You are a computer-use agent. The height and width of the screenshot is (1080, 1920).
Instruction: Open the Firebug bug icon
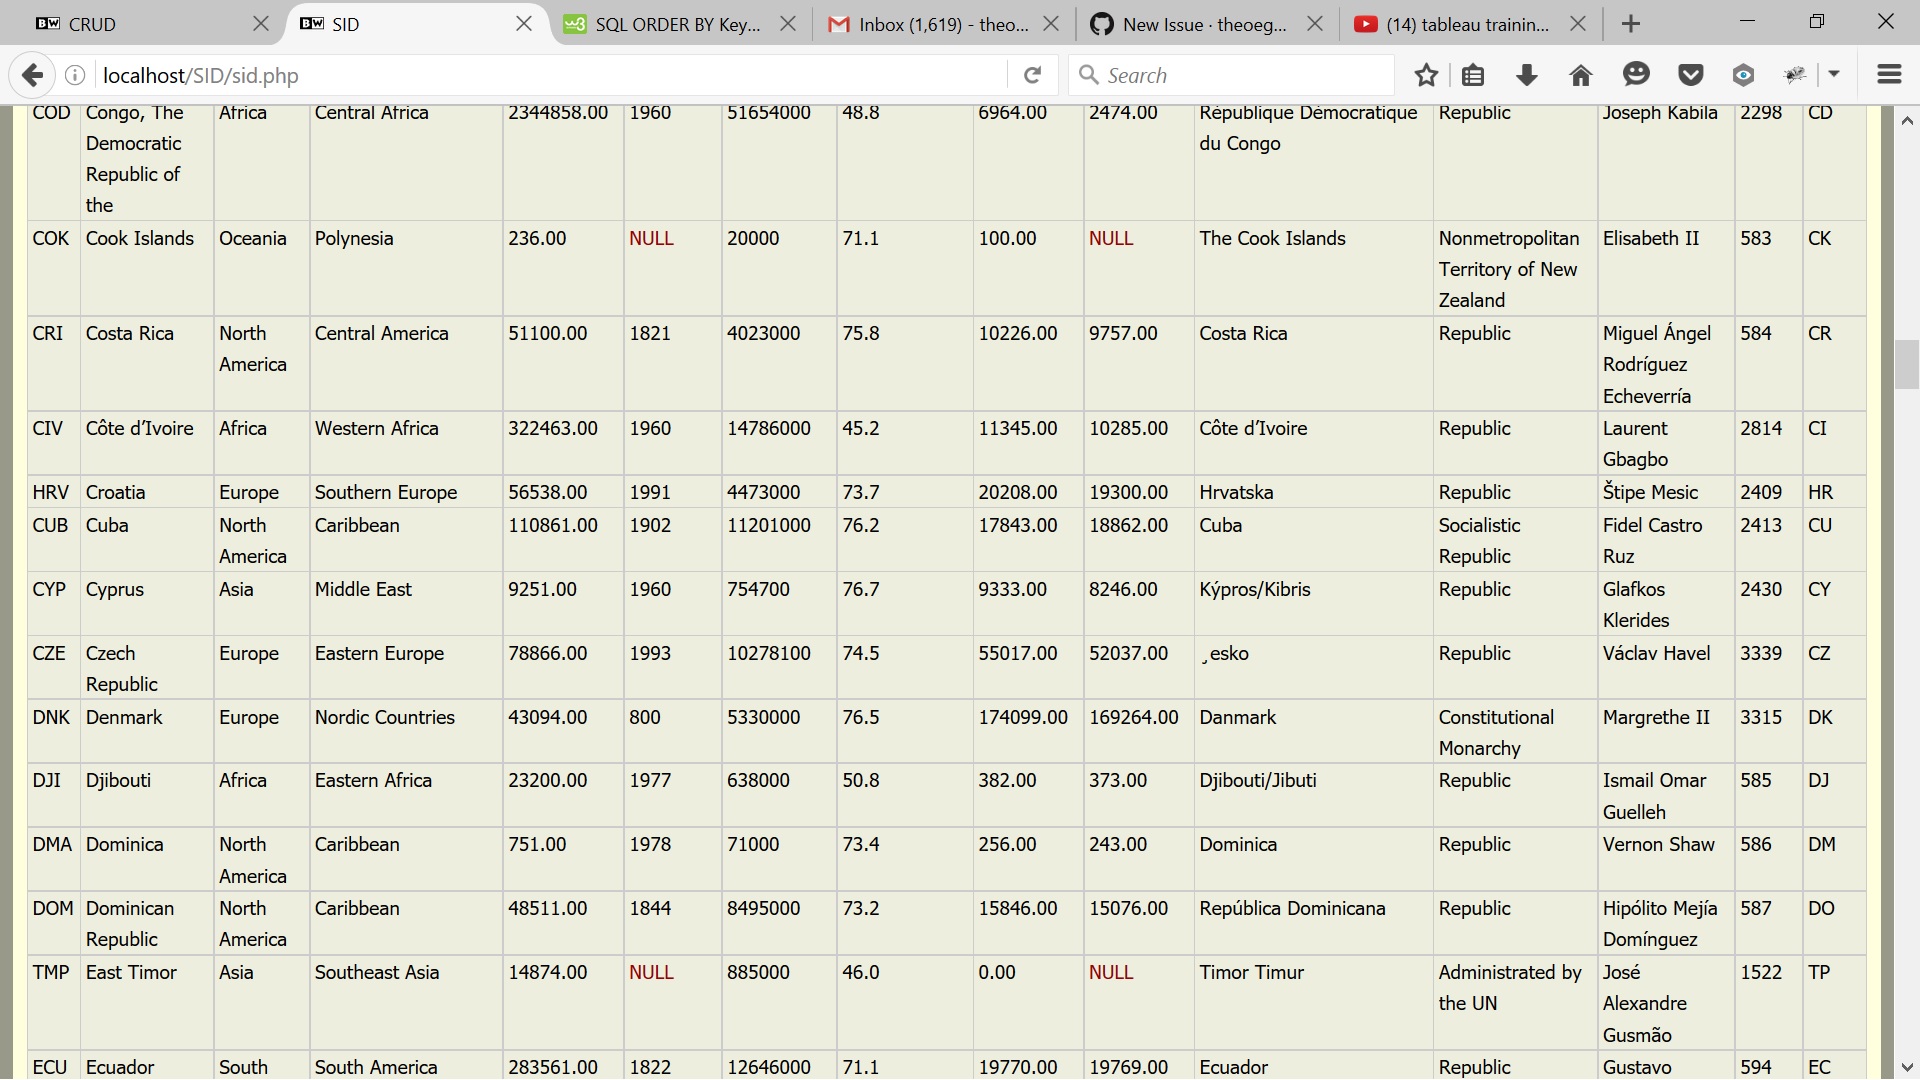(1796, 75)
